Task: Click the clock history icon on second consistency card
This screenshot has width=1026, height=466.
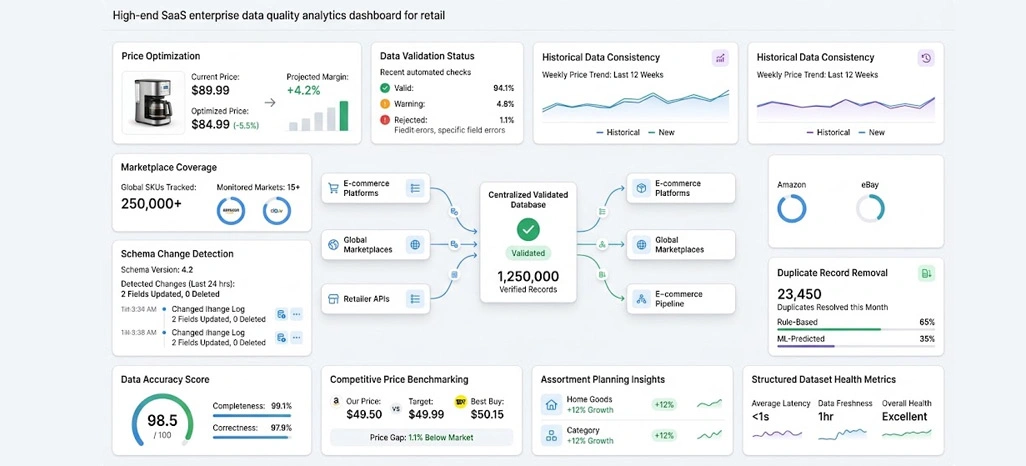Action: [926, 58]
